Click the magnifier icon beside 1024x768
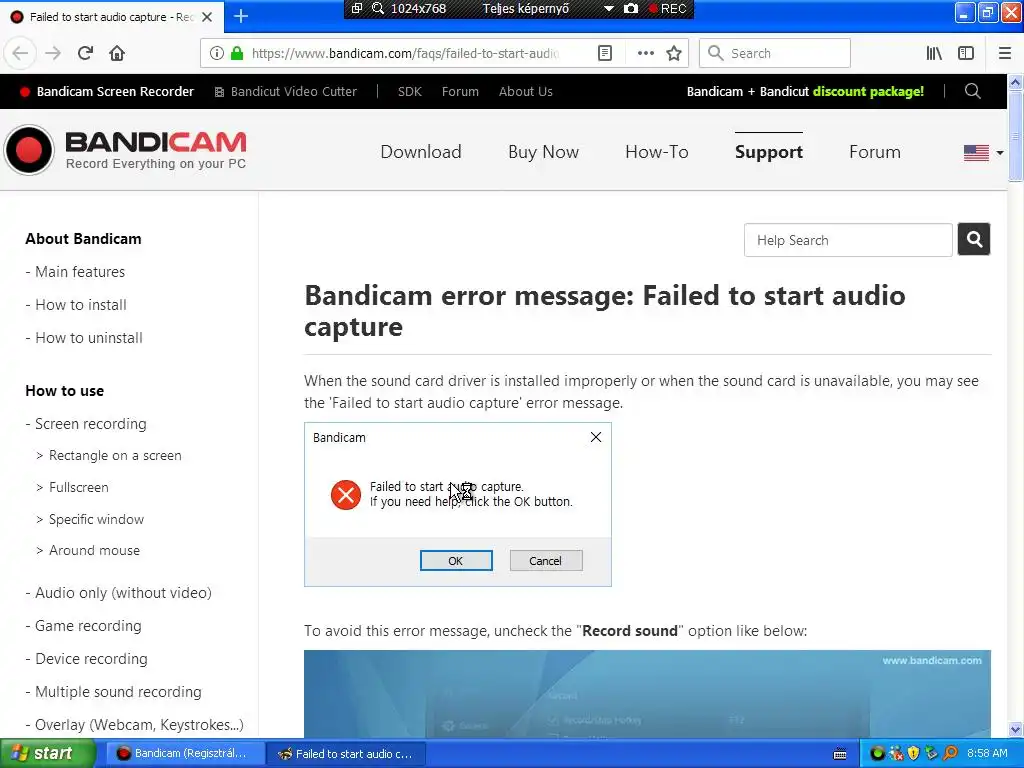The height and width of the screenshot is (768, 1024). click(377, 8)
